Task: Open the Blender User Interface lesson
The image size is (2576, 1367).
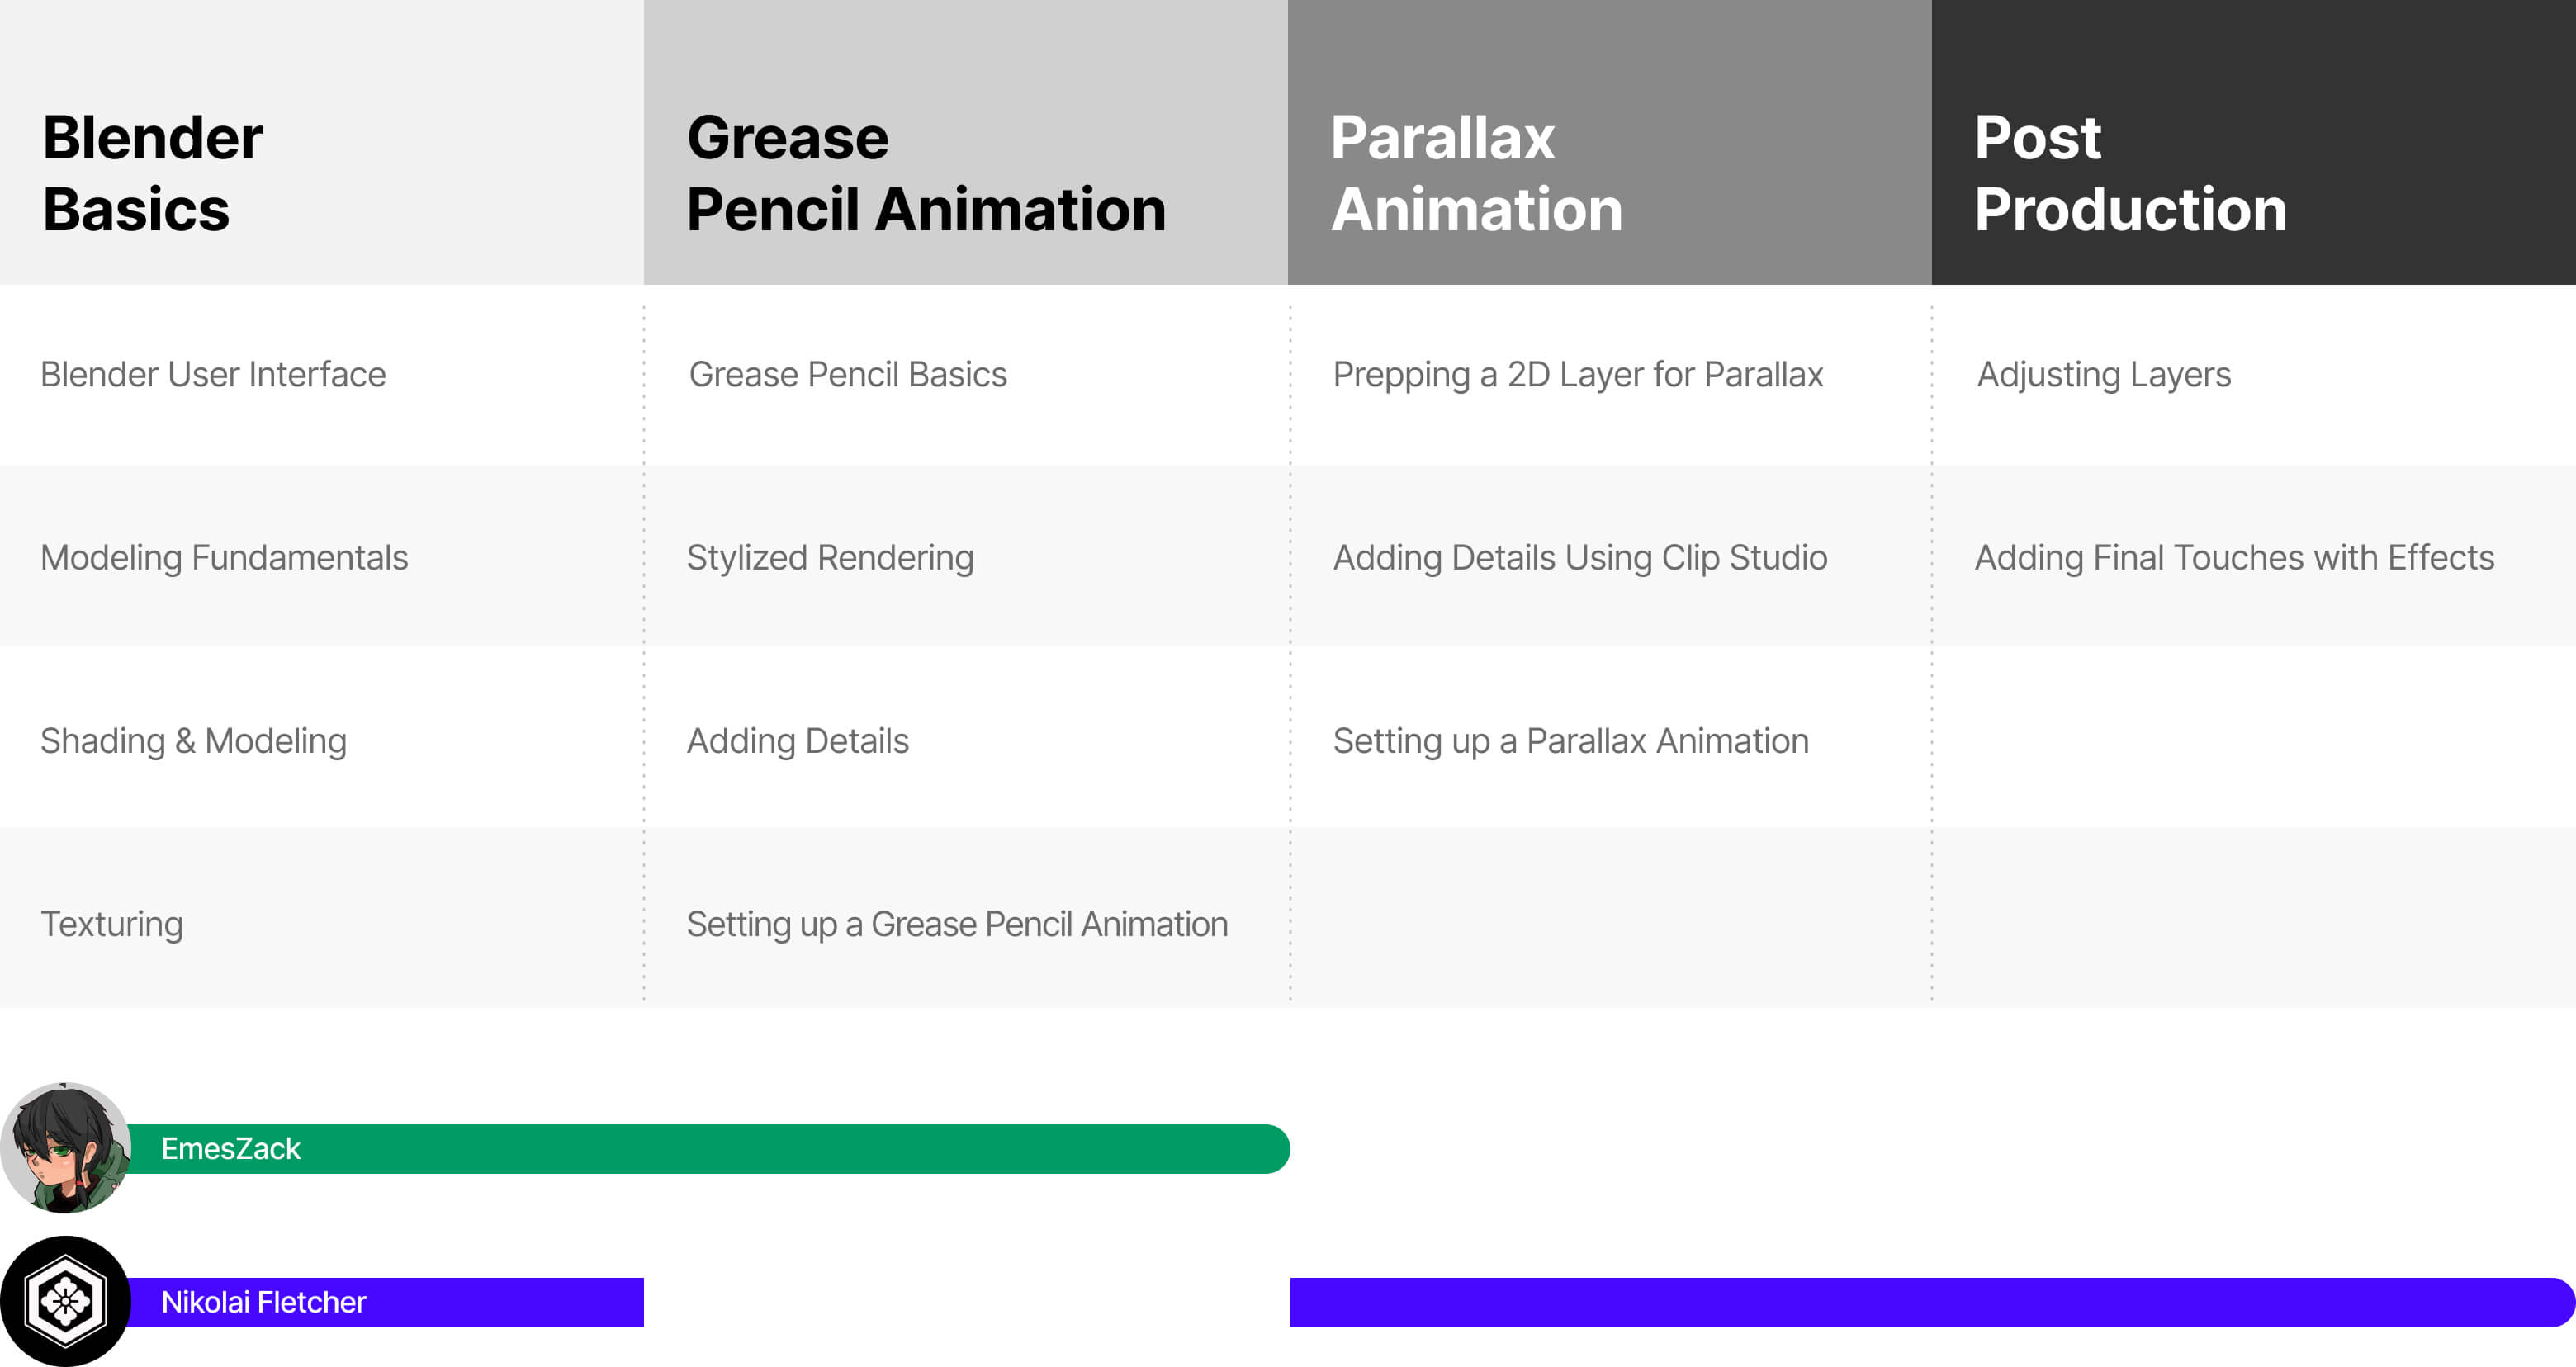Action: (x=213, y=374)
